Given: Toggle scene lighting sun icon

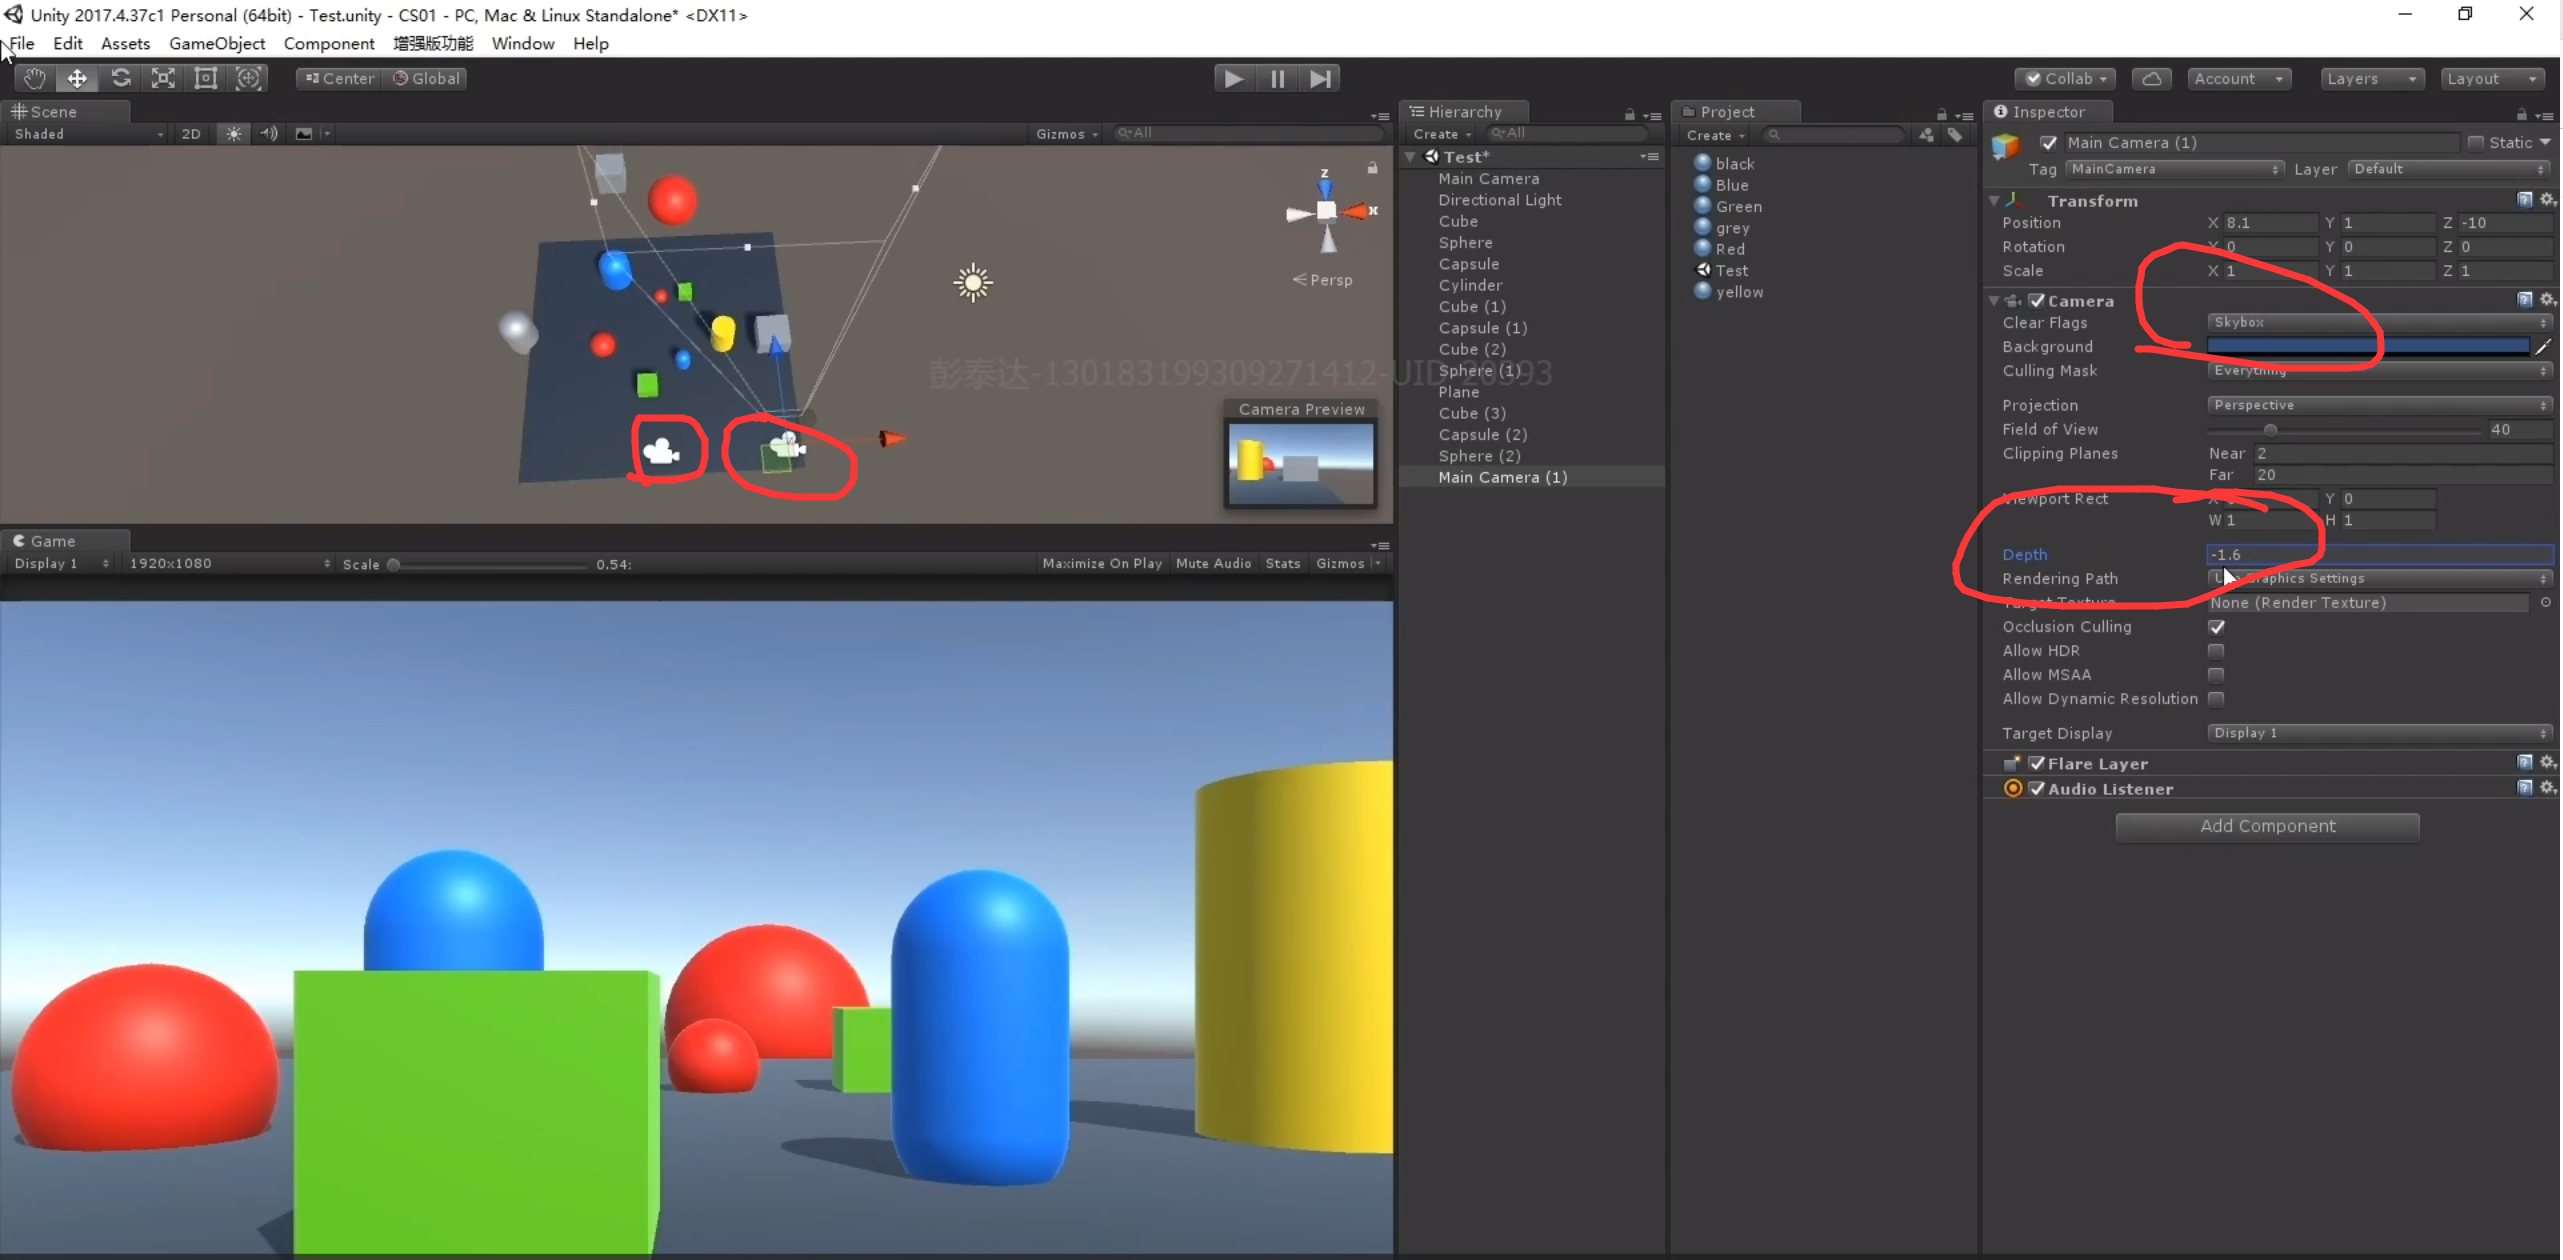Looking at the screenshot, I should pyautogui.click(x=233, y=133).
